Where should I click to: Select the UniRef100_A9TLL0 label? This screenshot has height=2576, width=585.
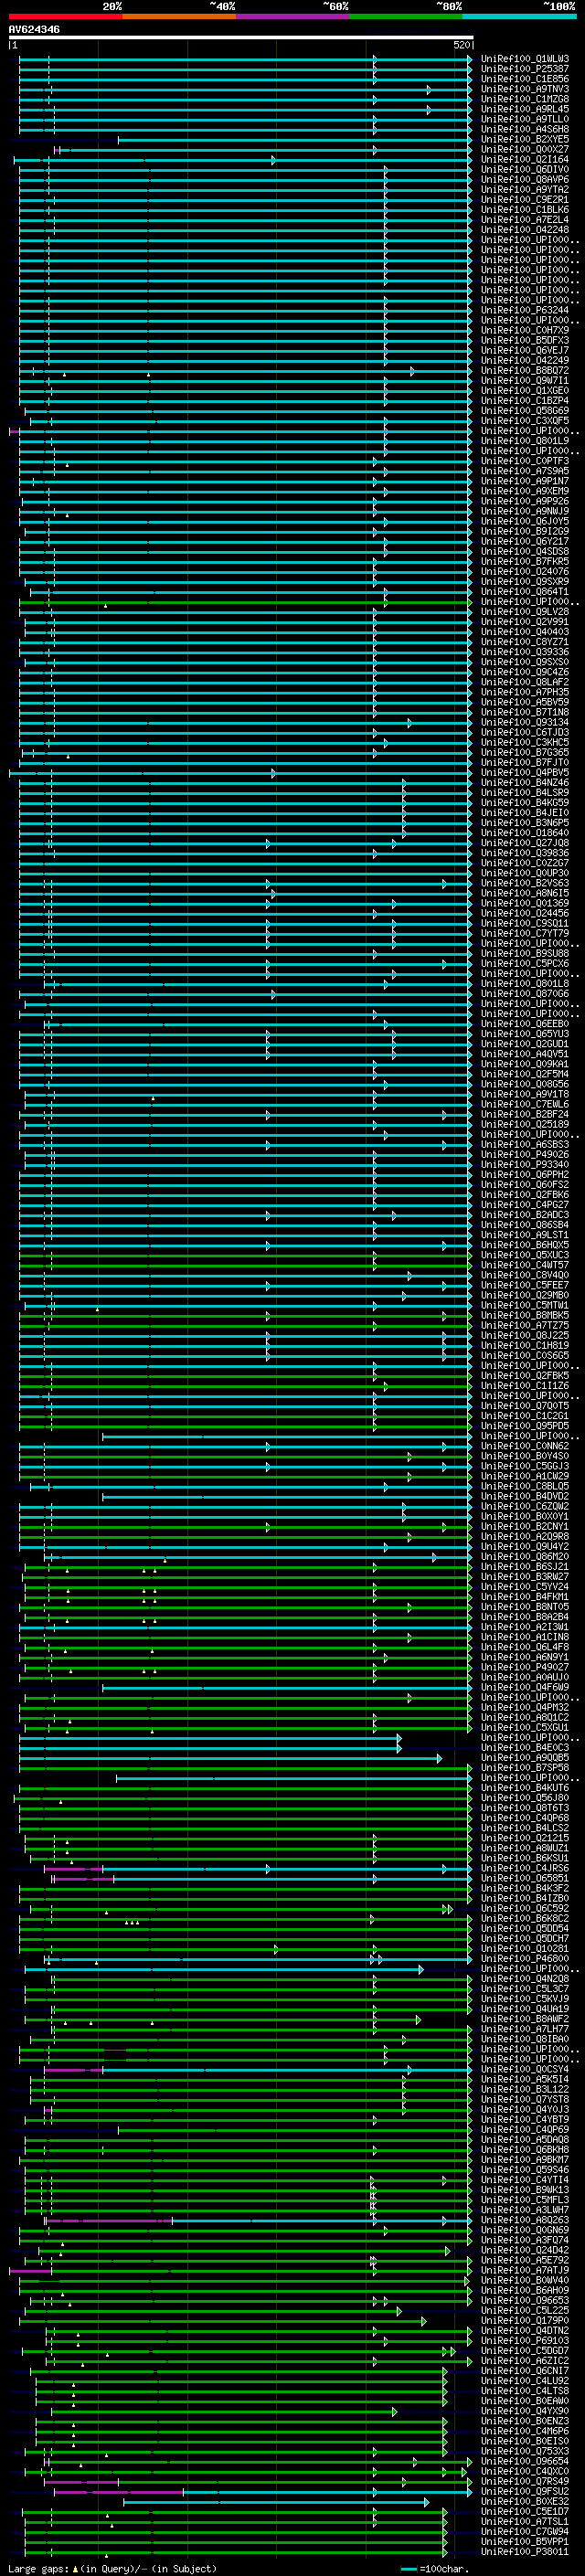tap(525, 119)
